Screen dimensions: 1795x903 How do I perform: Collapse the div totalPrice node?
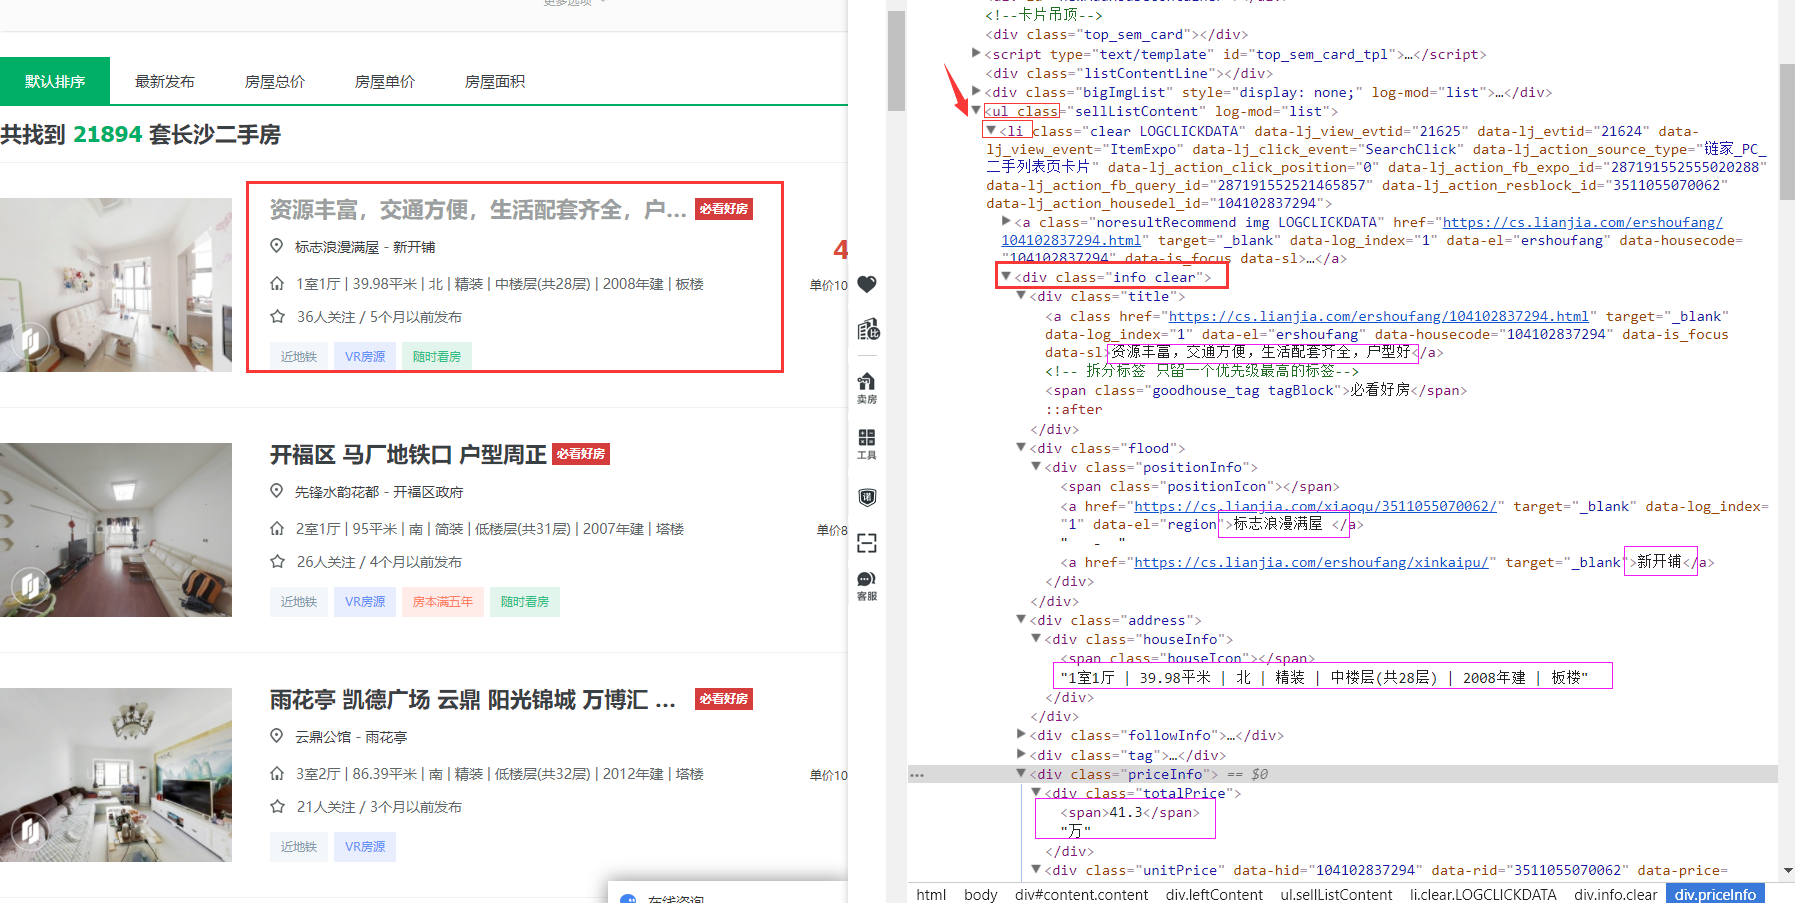1036,792
